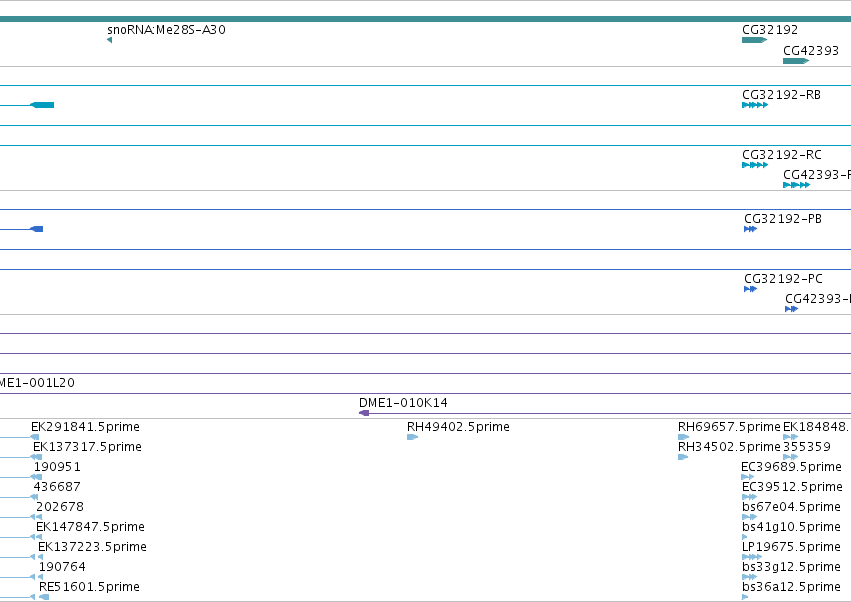Select the RH69657.5prime EST arrow glyph
This screenshot has width=851, height=602.
683,437
